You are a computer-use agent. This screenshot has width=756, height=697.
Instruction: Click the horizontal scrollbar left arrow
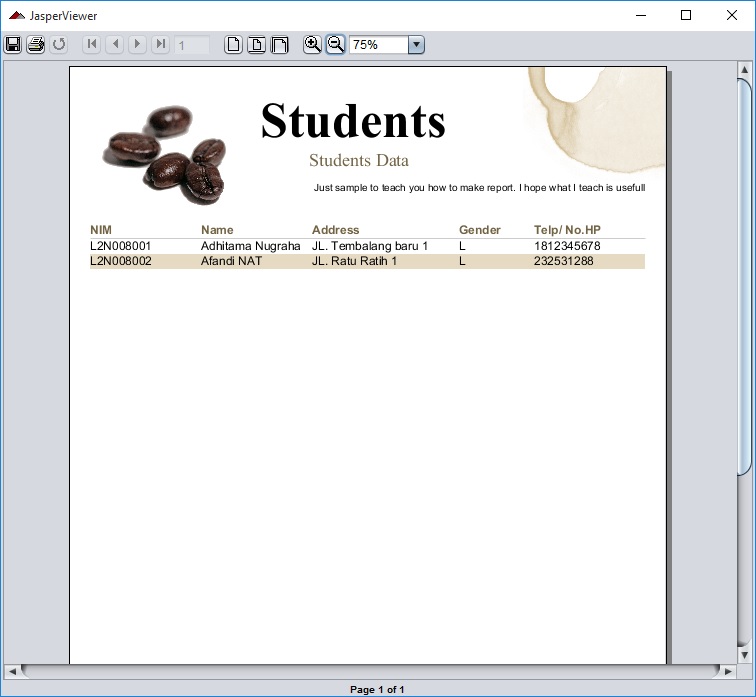click(x=12, y=671)
